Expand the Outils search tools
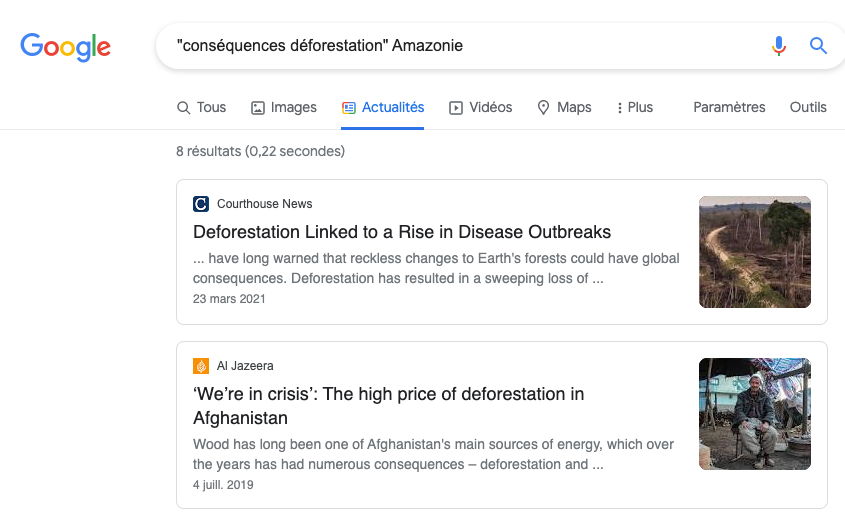Image resolution: width=845 pixels, height=518 pixels. click(808, 108)
